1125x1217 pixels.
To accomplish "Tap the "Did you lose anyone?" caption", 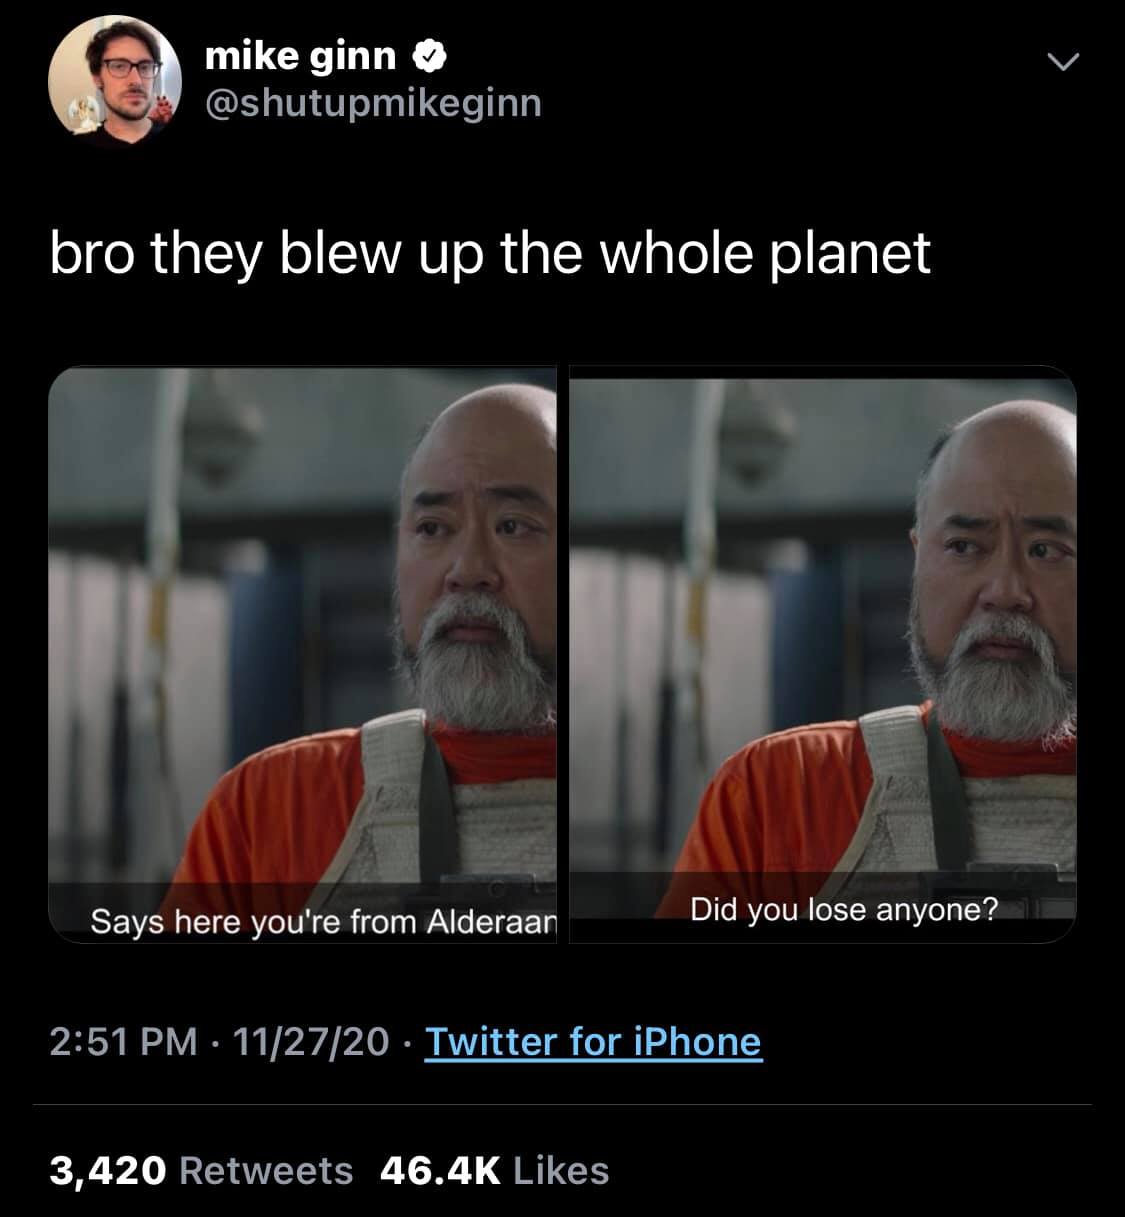I will 844,910.
